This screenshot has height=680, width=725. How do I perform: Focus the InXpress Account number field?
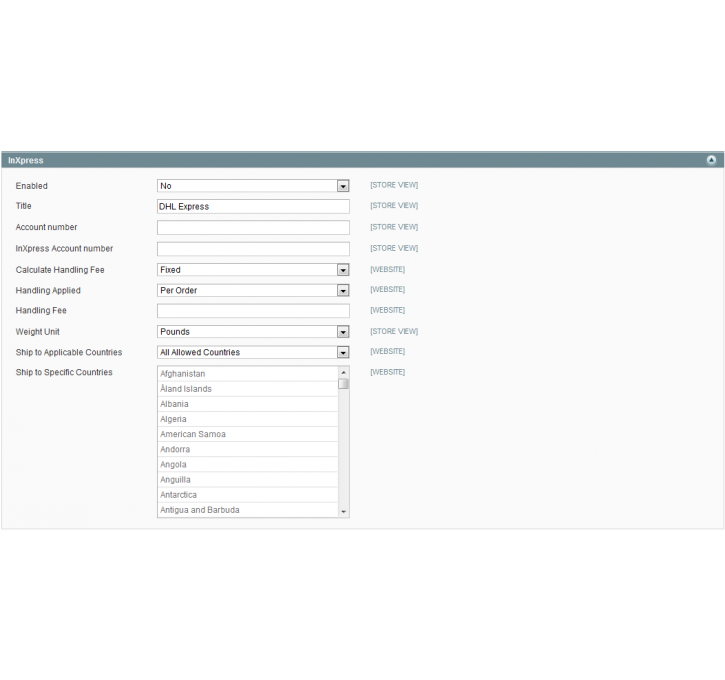pyautogui.click(x=253, y=249)
